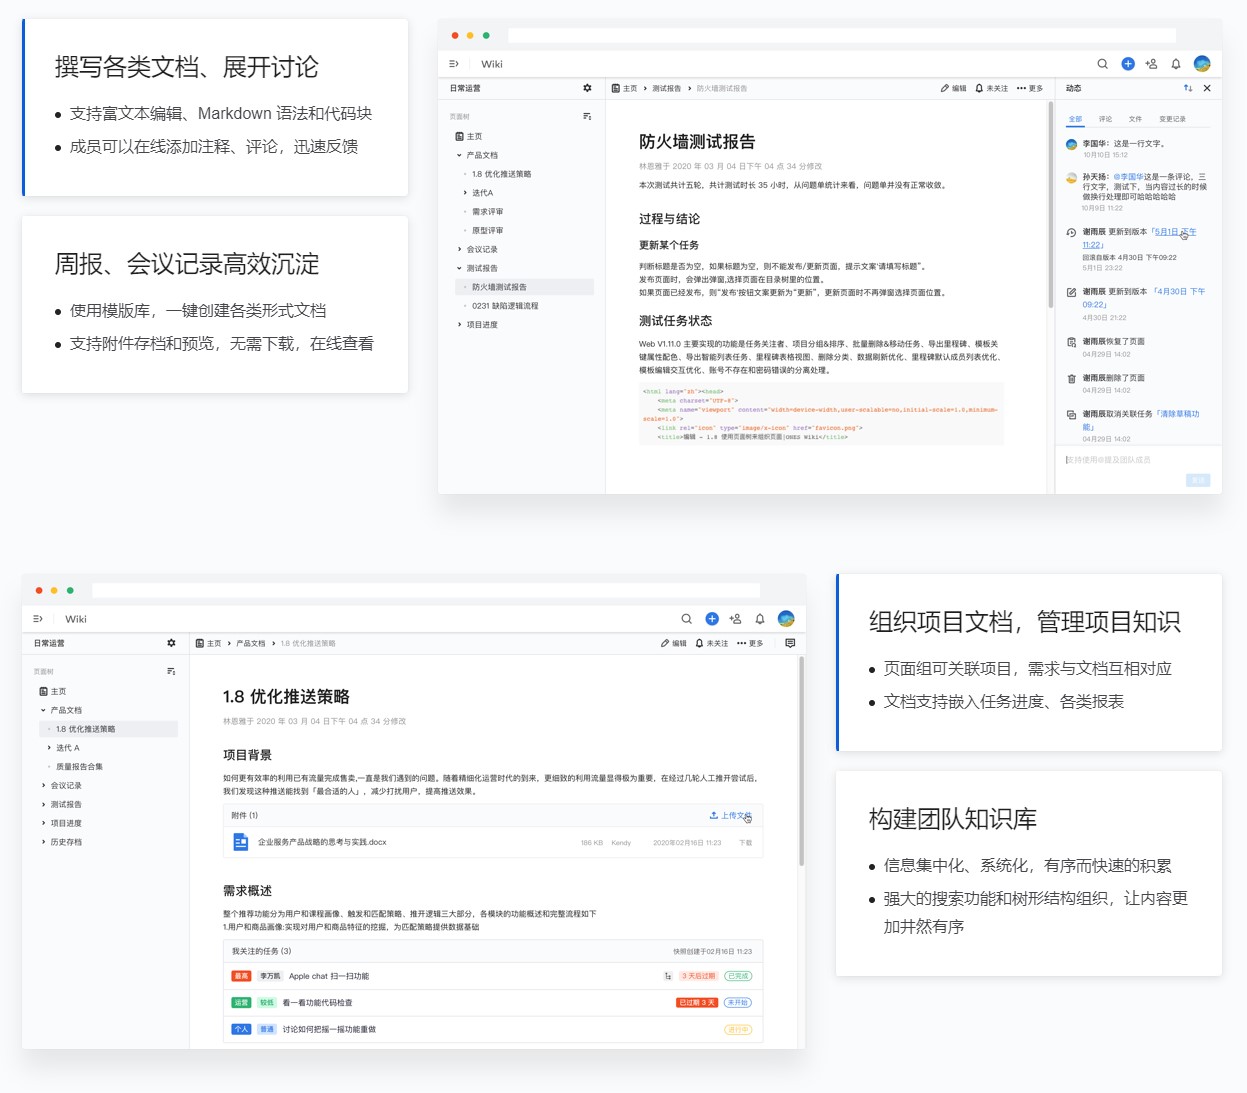Close the 动态 activity panel
1247x1093 pixels.
point(1207,88)
